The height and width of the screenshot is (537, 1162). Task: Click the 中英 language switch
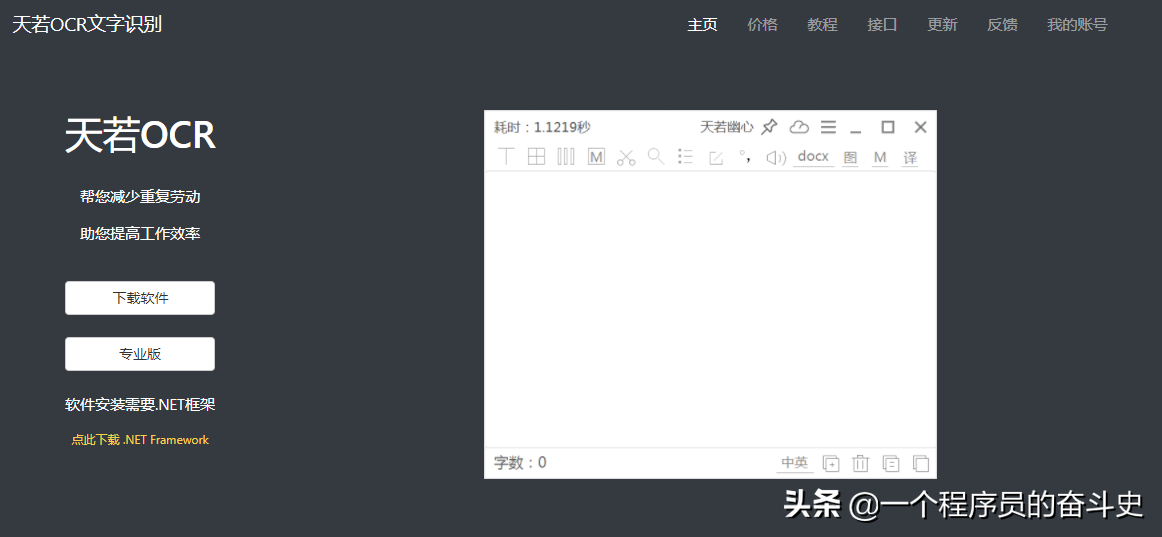[x=794, y=463]
